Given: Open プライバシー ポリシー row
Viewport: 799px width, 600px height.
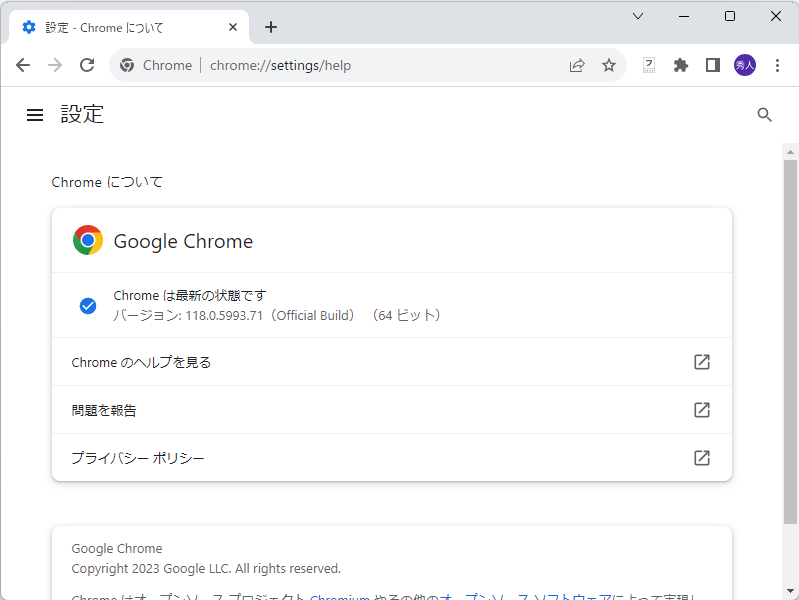Looking at the screenshot, I should coord(392,458).
